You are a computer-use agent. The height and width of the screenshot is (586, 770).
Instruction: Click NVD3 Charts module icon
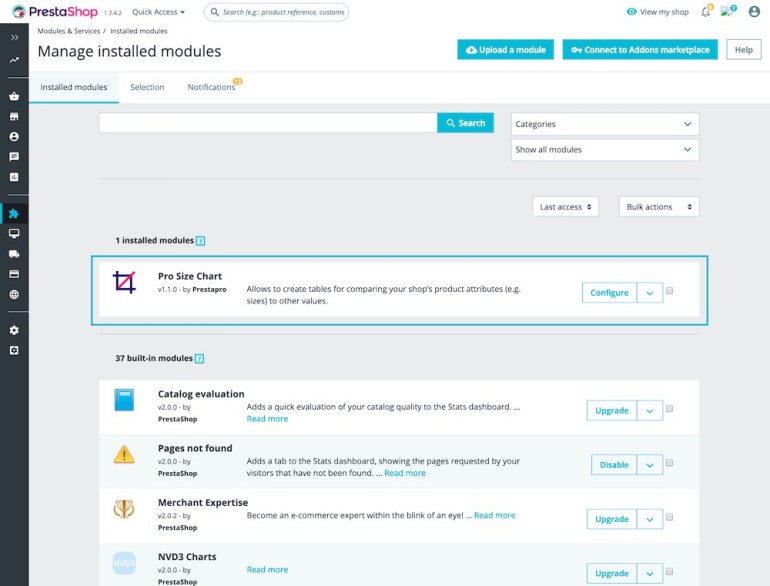124,563
